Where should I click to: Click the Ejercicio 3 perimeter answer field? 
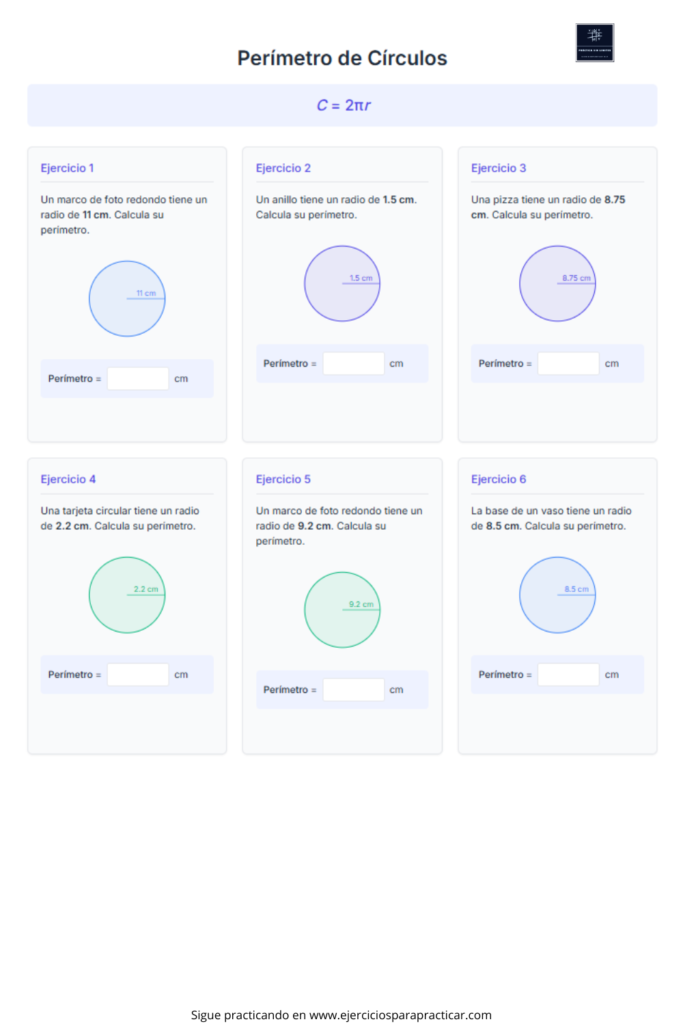(568, 364)
